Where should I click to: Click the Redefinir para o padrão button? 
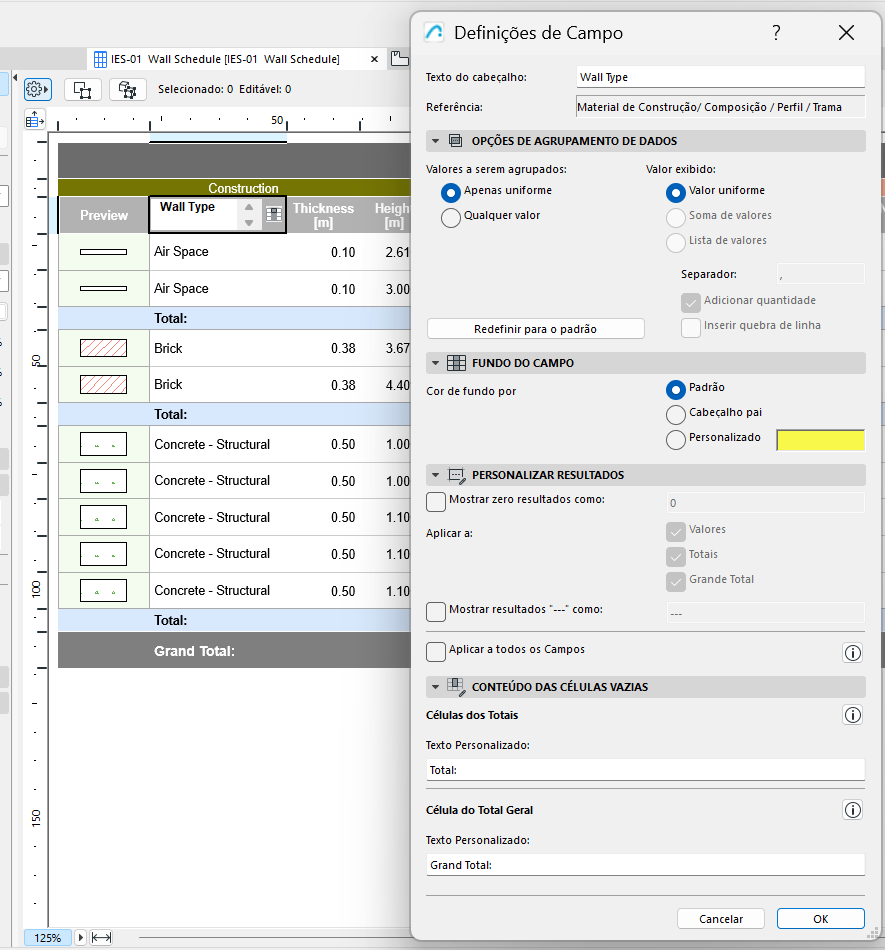(x=535, y=328)
